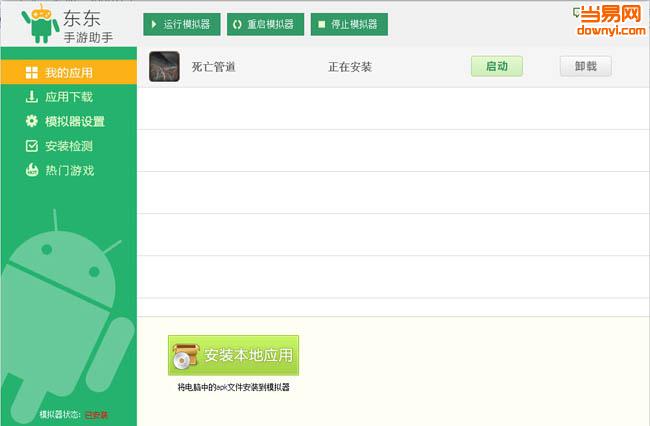Open the 模拟器设置 sidebar tab
The height and width of the screenshot is (426, 650).
pyautogui.click(x=69, y=121)
